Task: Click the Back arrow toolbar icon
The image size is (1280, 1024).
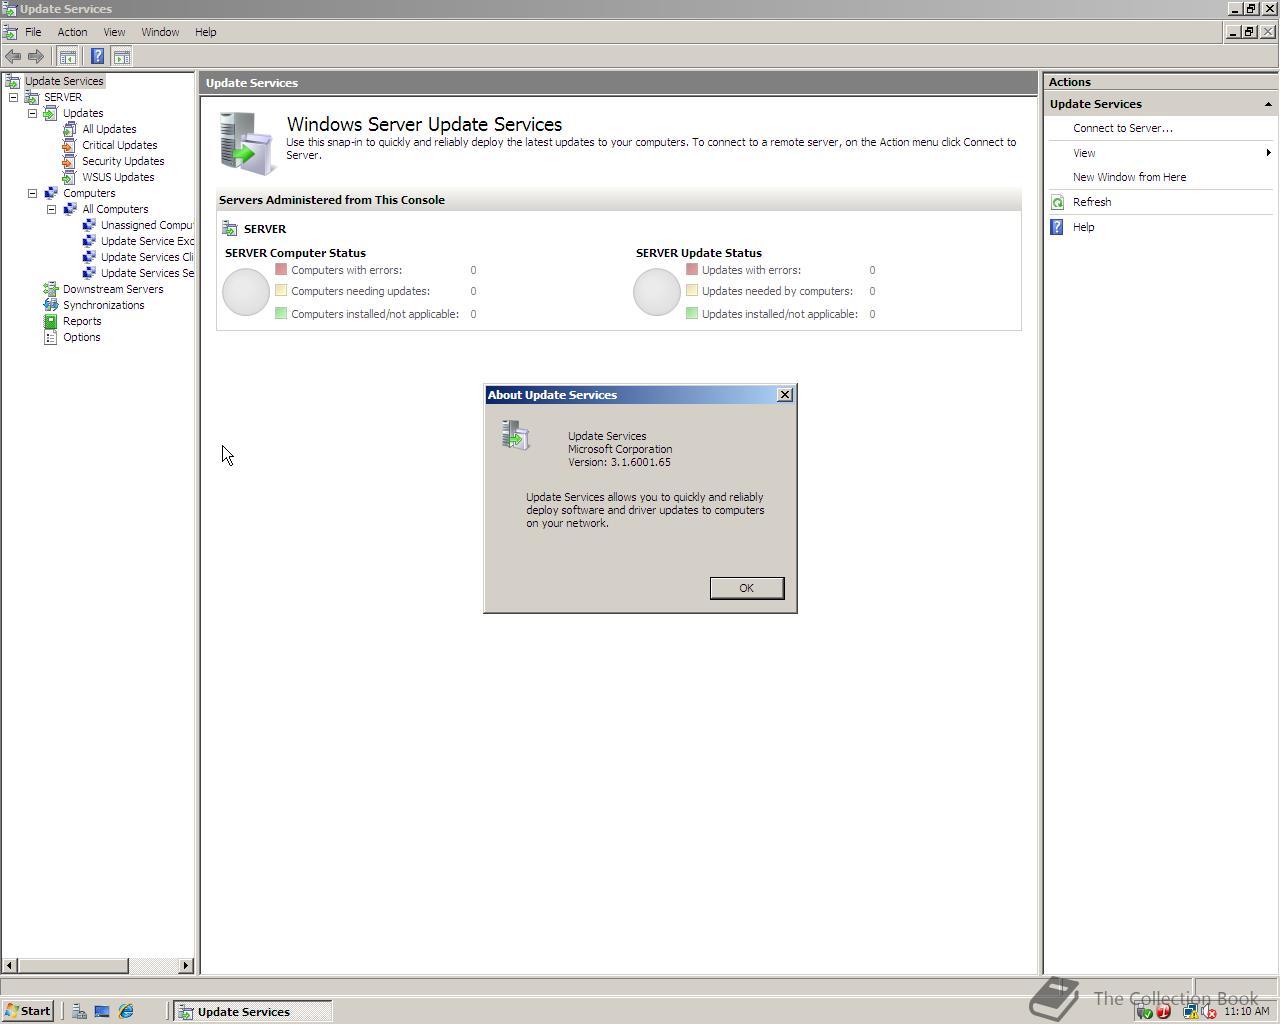Action: click(x=13, y=57)
